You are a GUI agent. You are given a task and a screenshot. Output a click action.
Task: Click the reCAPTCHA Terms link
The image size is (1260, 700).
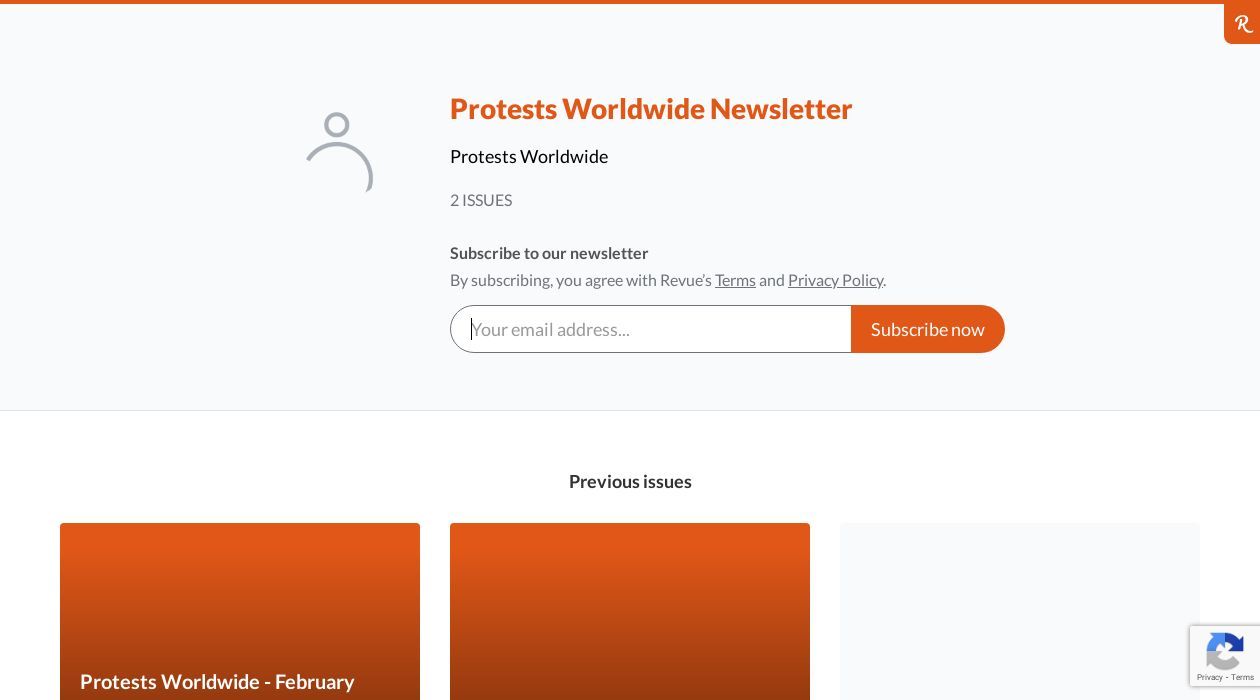(1243, 677)
